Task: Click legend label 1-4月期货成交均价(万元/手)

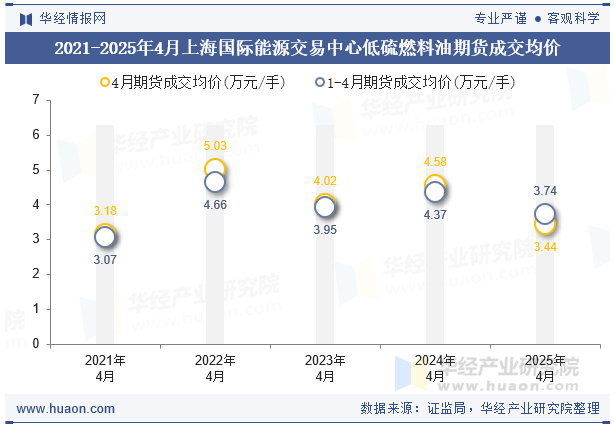Action: click(x=421, y=82)
